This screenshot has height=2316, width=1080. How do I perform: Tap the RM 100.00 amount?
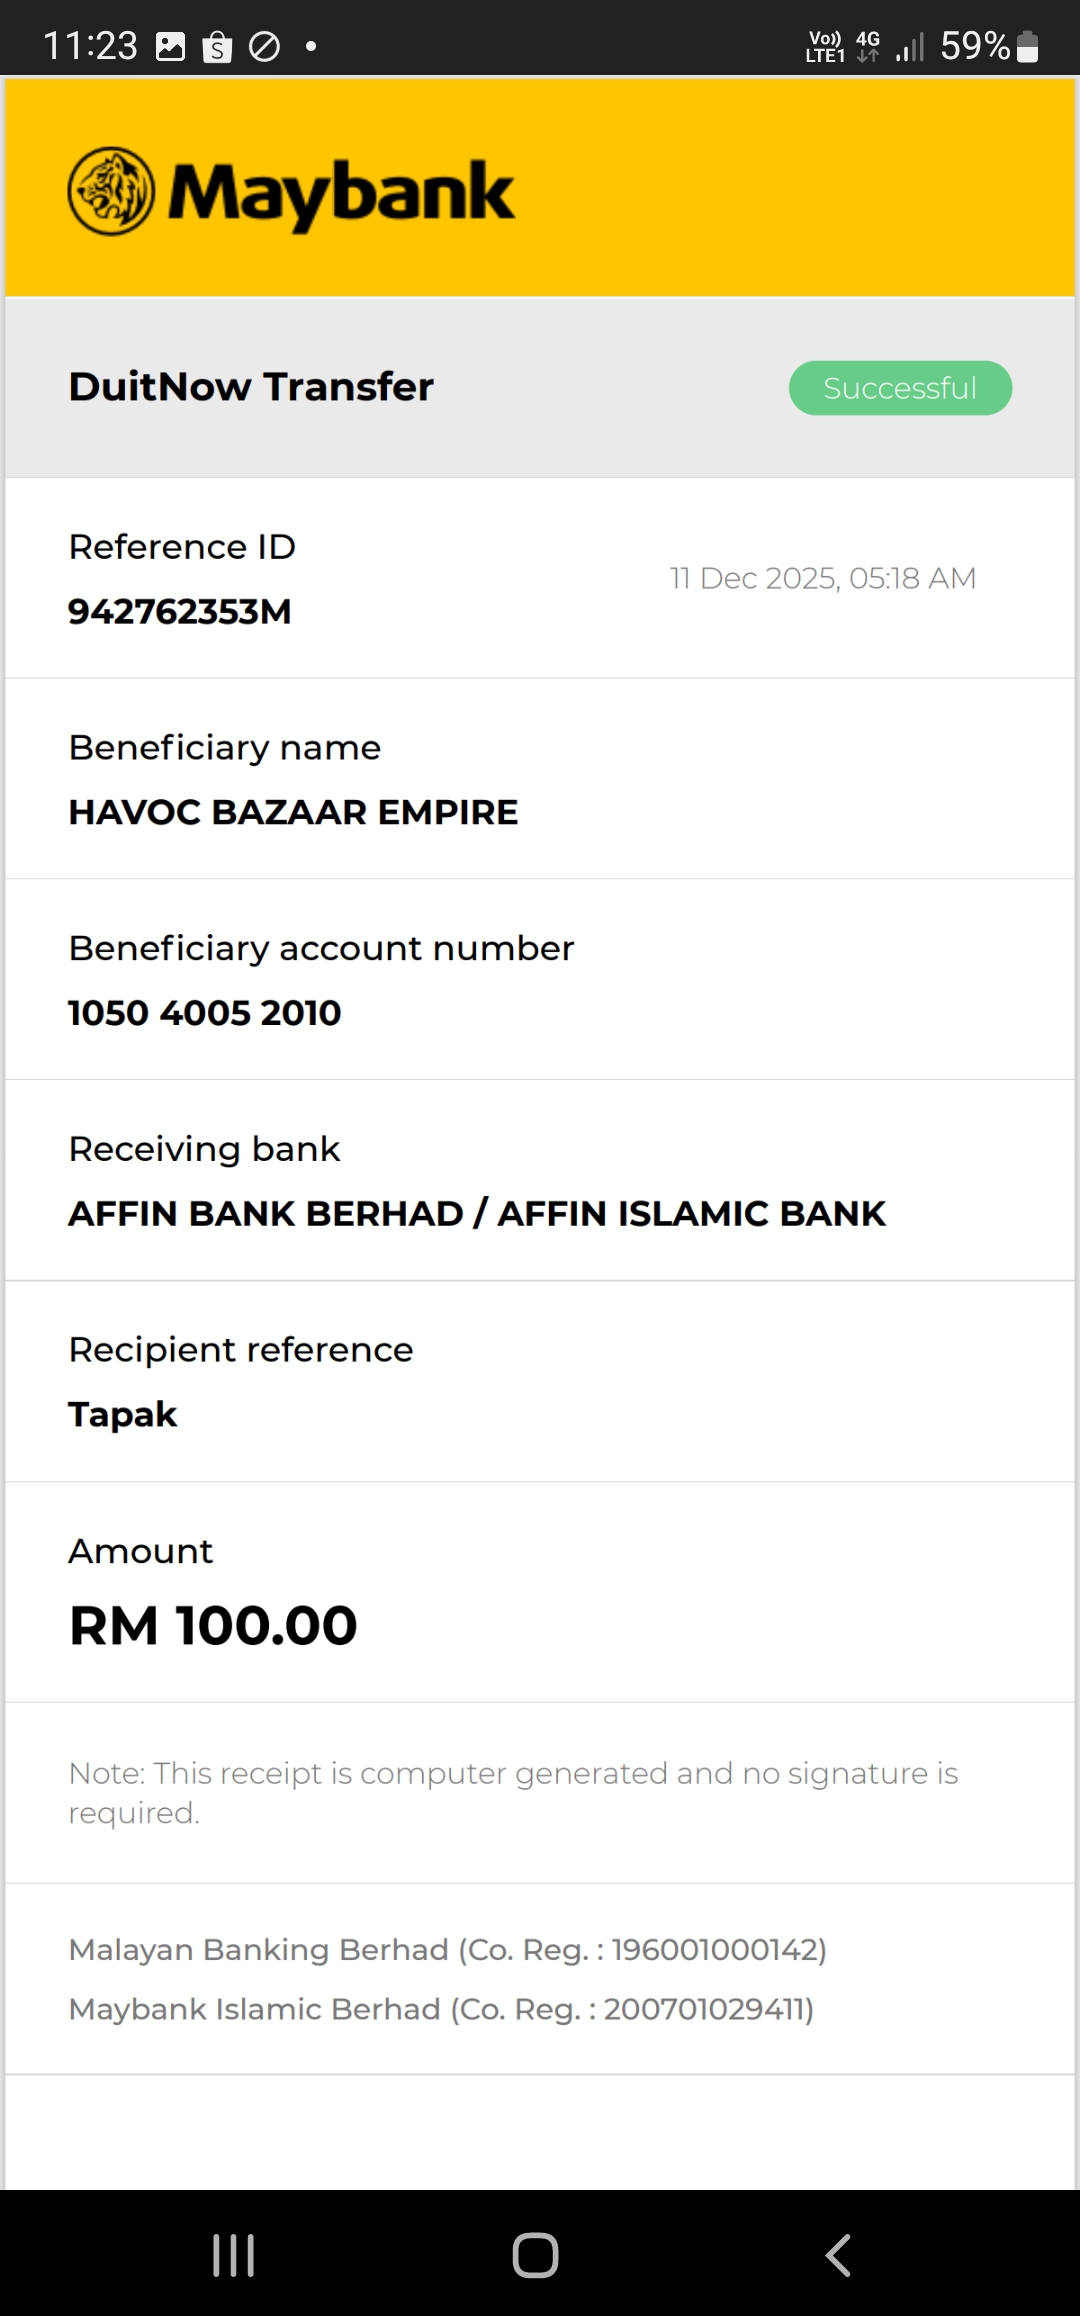(x=213, y=1625)
